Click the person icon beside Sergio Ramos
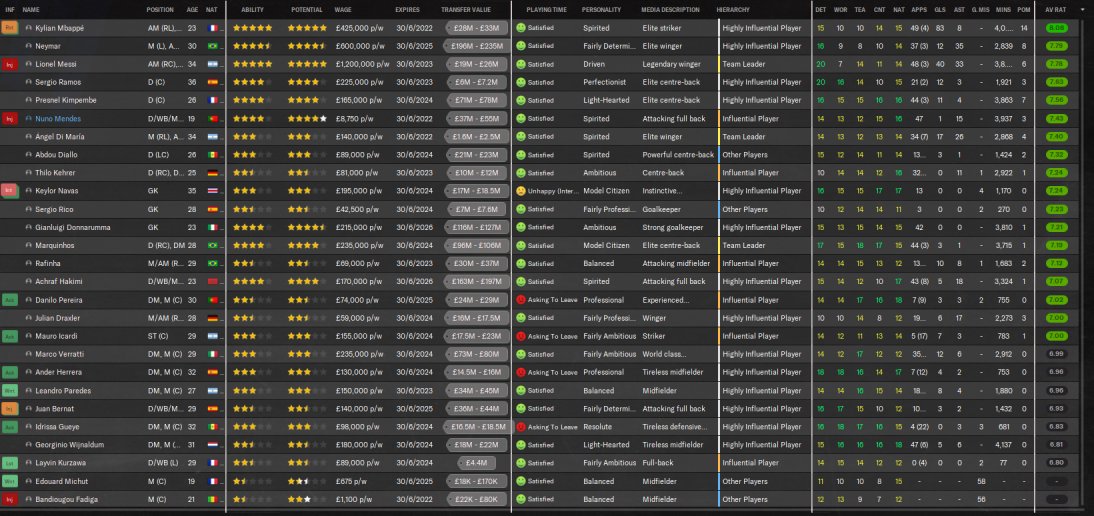1094x516 pixels. click(x=29, y=82)
